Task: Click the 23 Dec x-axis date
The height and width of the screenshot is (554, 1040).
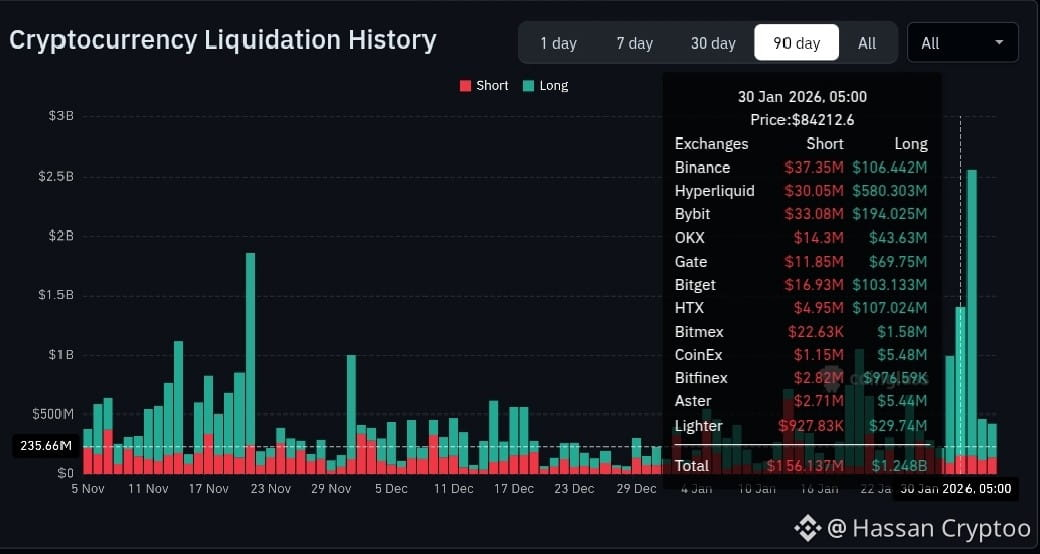Action: point(574,488)
